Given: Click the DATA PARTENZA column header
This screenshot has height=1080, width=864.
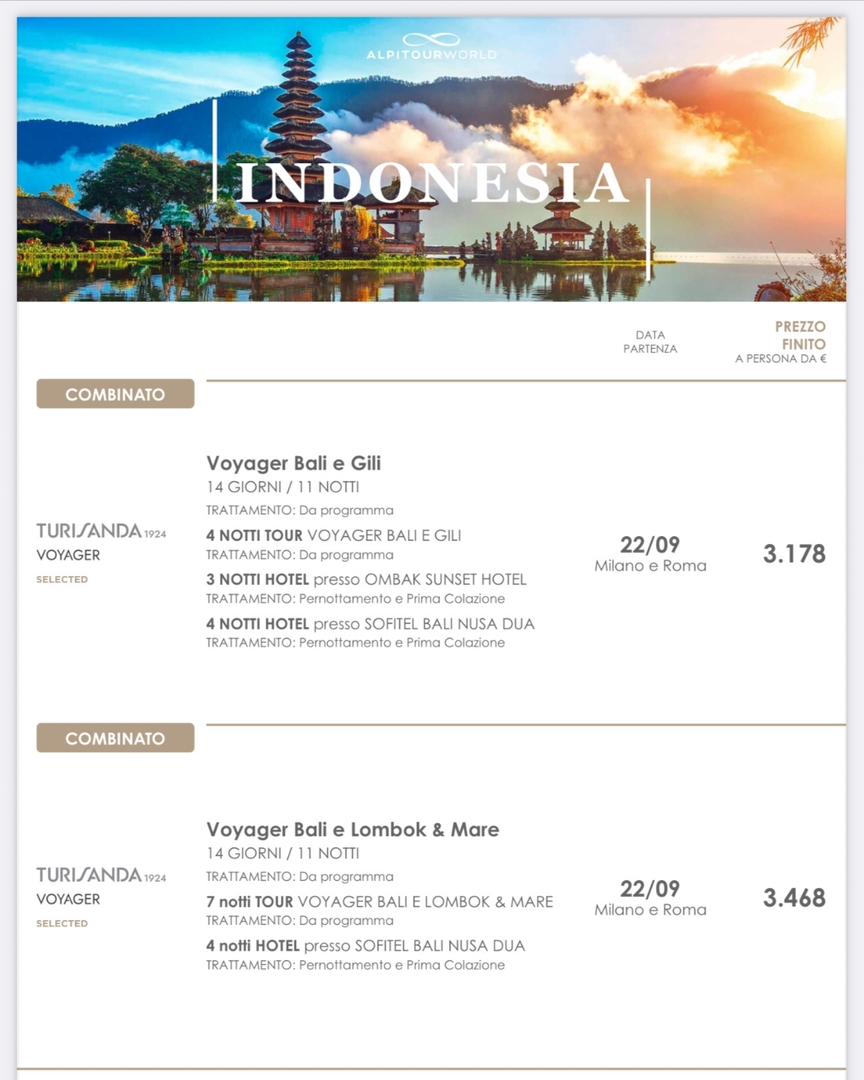Looking at the screenshot, I should 650,342.
